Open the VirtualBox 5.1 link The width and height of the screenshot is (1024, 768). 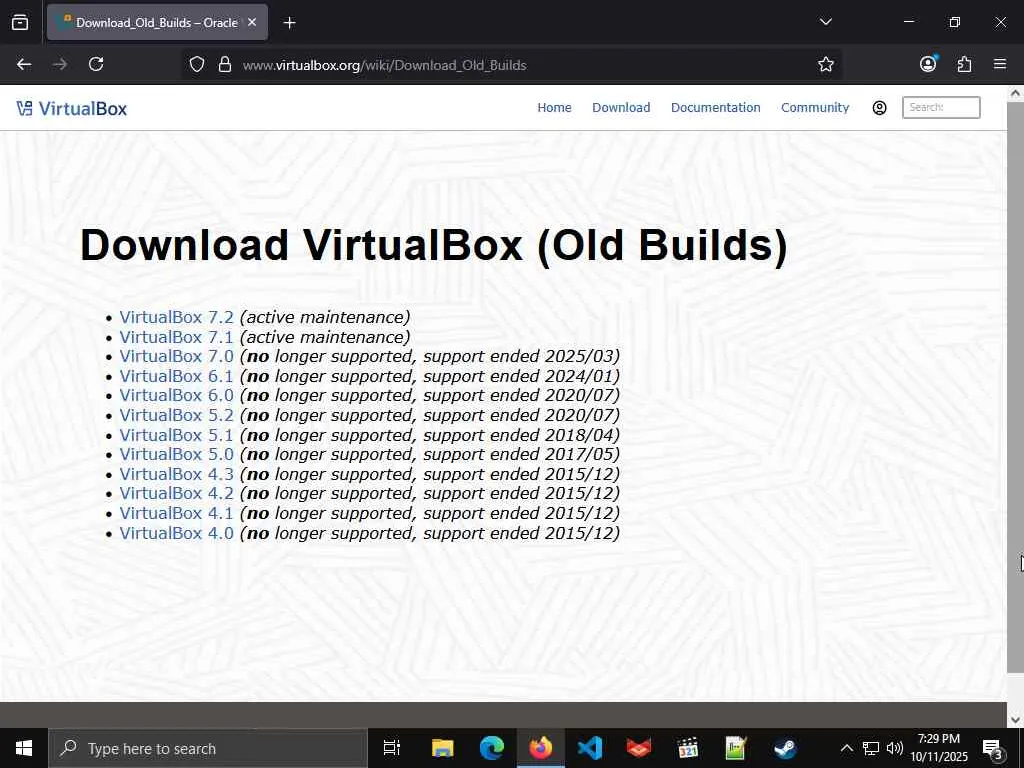[x=176, y=435]
